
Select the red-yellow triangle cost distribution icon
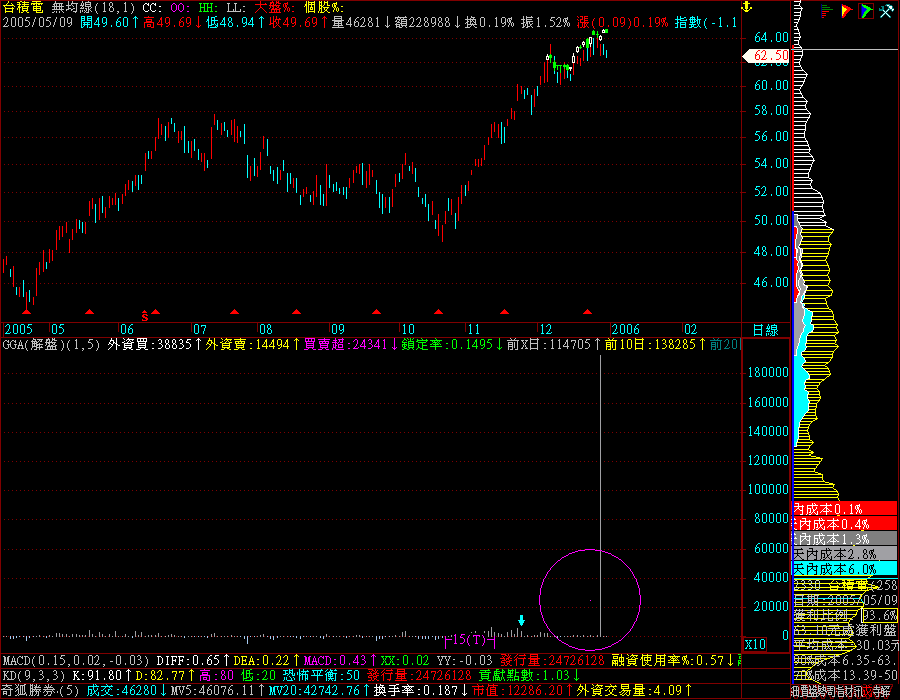tap(845, 11)
